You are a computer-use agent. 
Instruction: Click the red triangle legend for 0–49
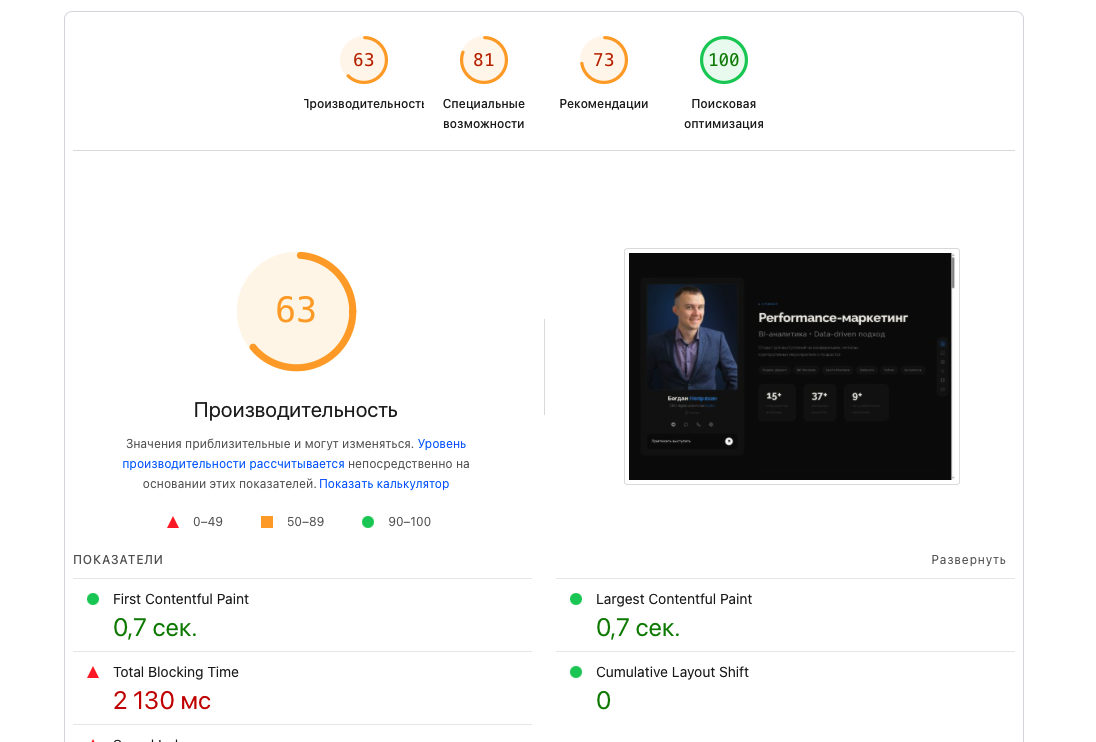[x=171, y=521]
